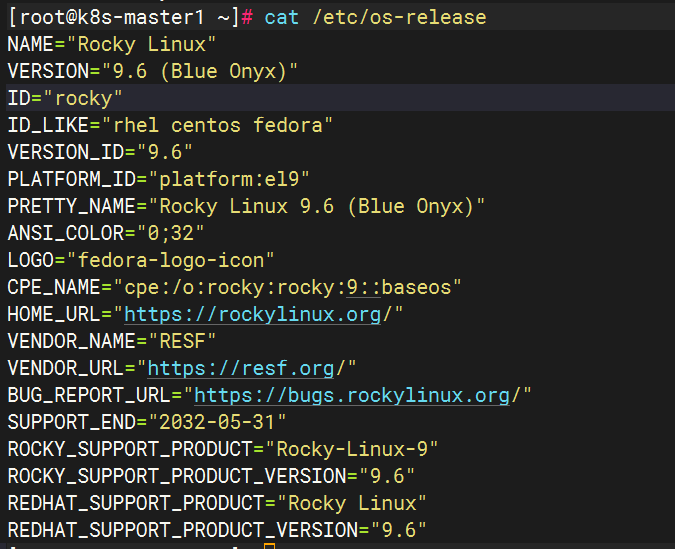Click the line ID_LIKE="rhel centos fedora"
The image size is (675, 549).
[170, 126]
